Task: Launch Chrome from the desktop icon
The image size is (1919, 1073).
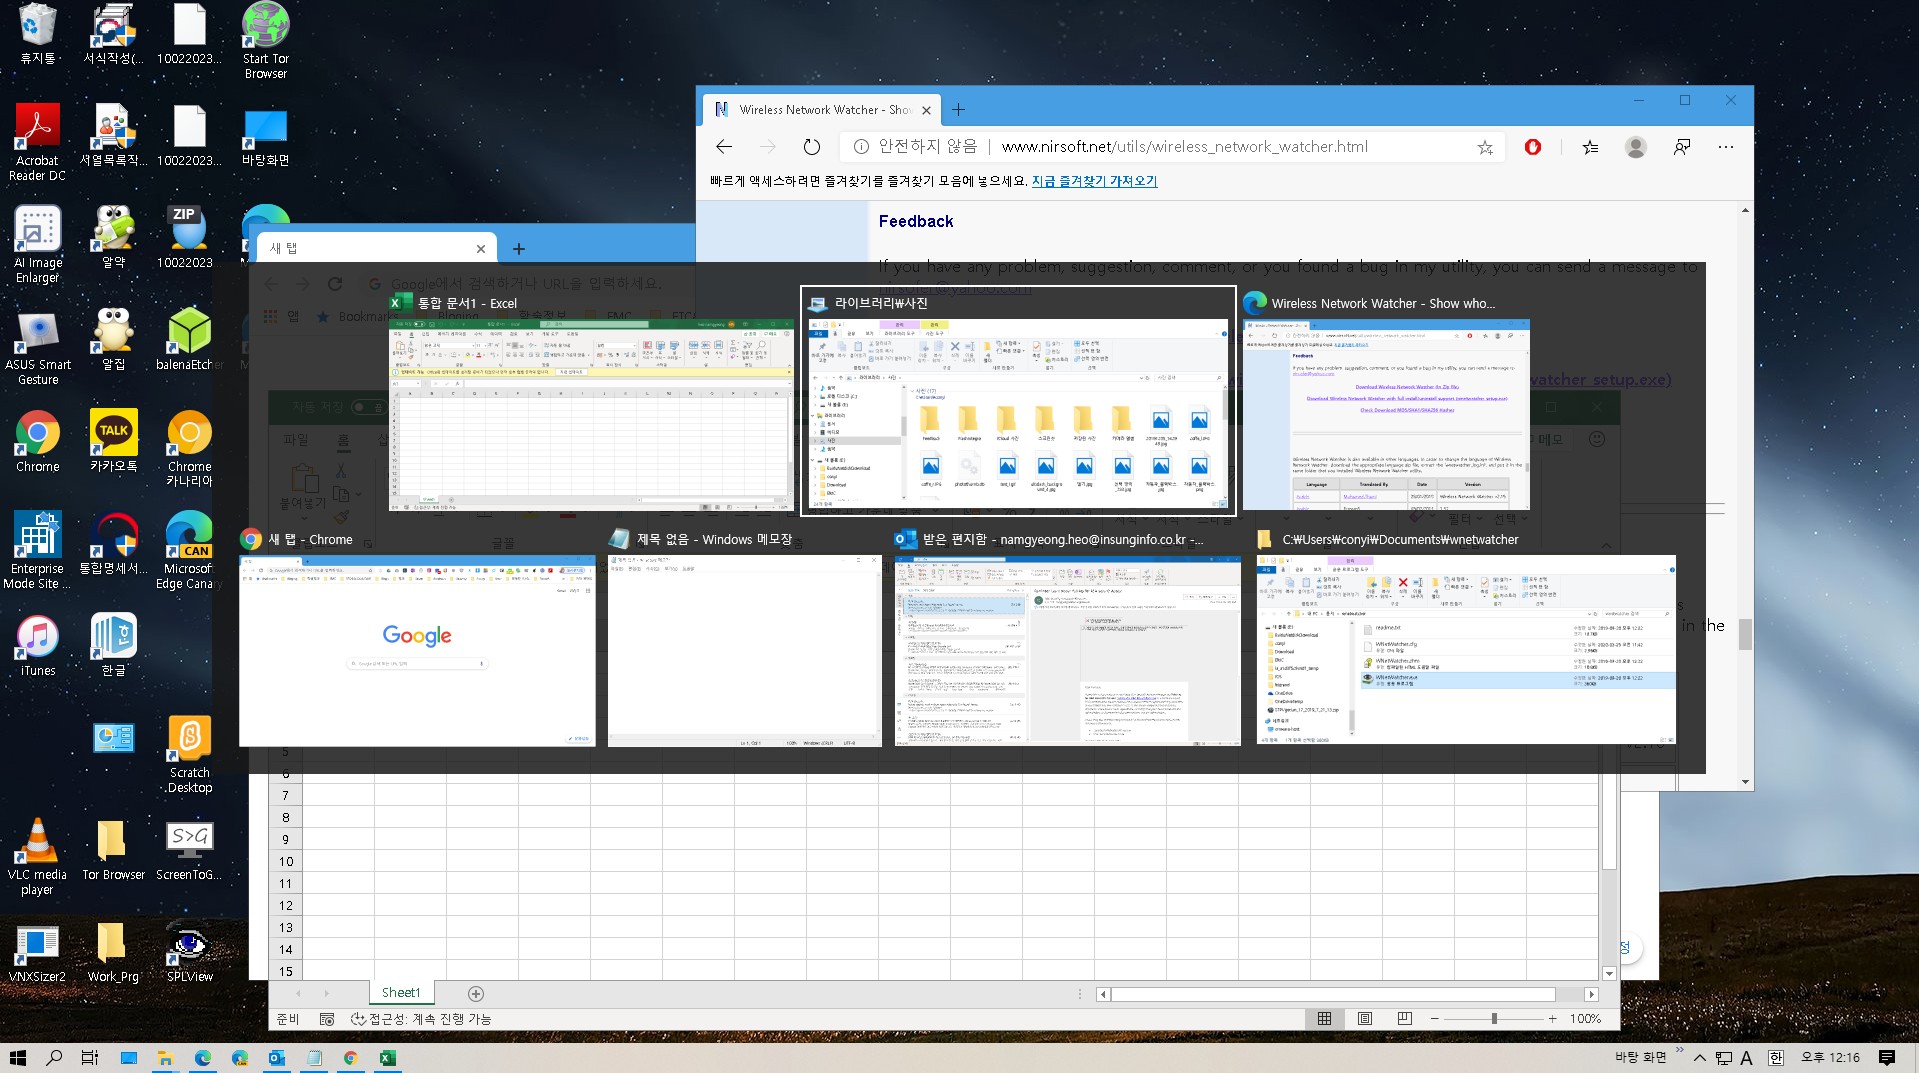Action: coord(38,442)
